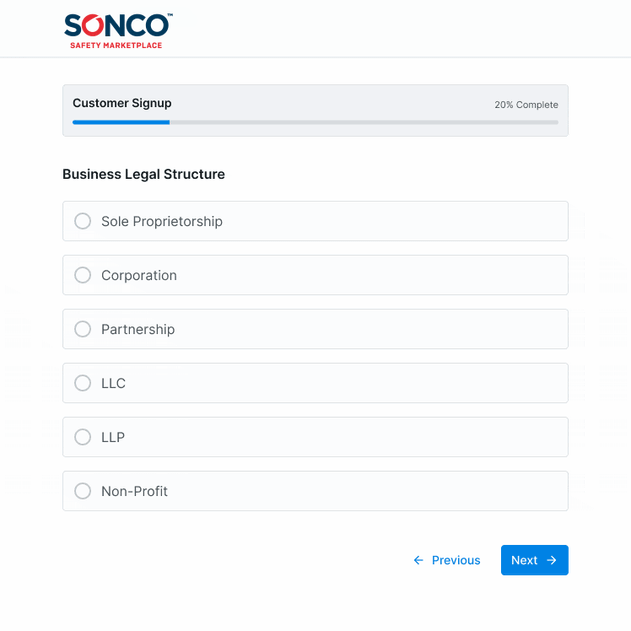Pick the Partnership radio circle
The image size is (631, 631).
pos(83,329)
